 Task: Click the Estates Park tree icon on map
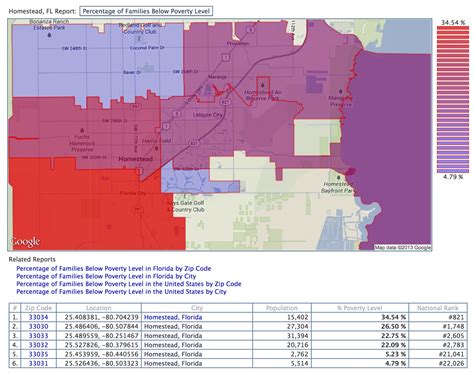click(50, 35)
